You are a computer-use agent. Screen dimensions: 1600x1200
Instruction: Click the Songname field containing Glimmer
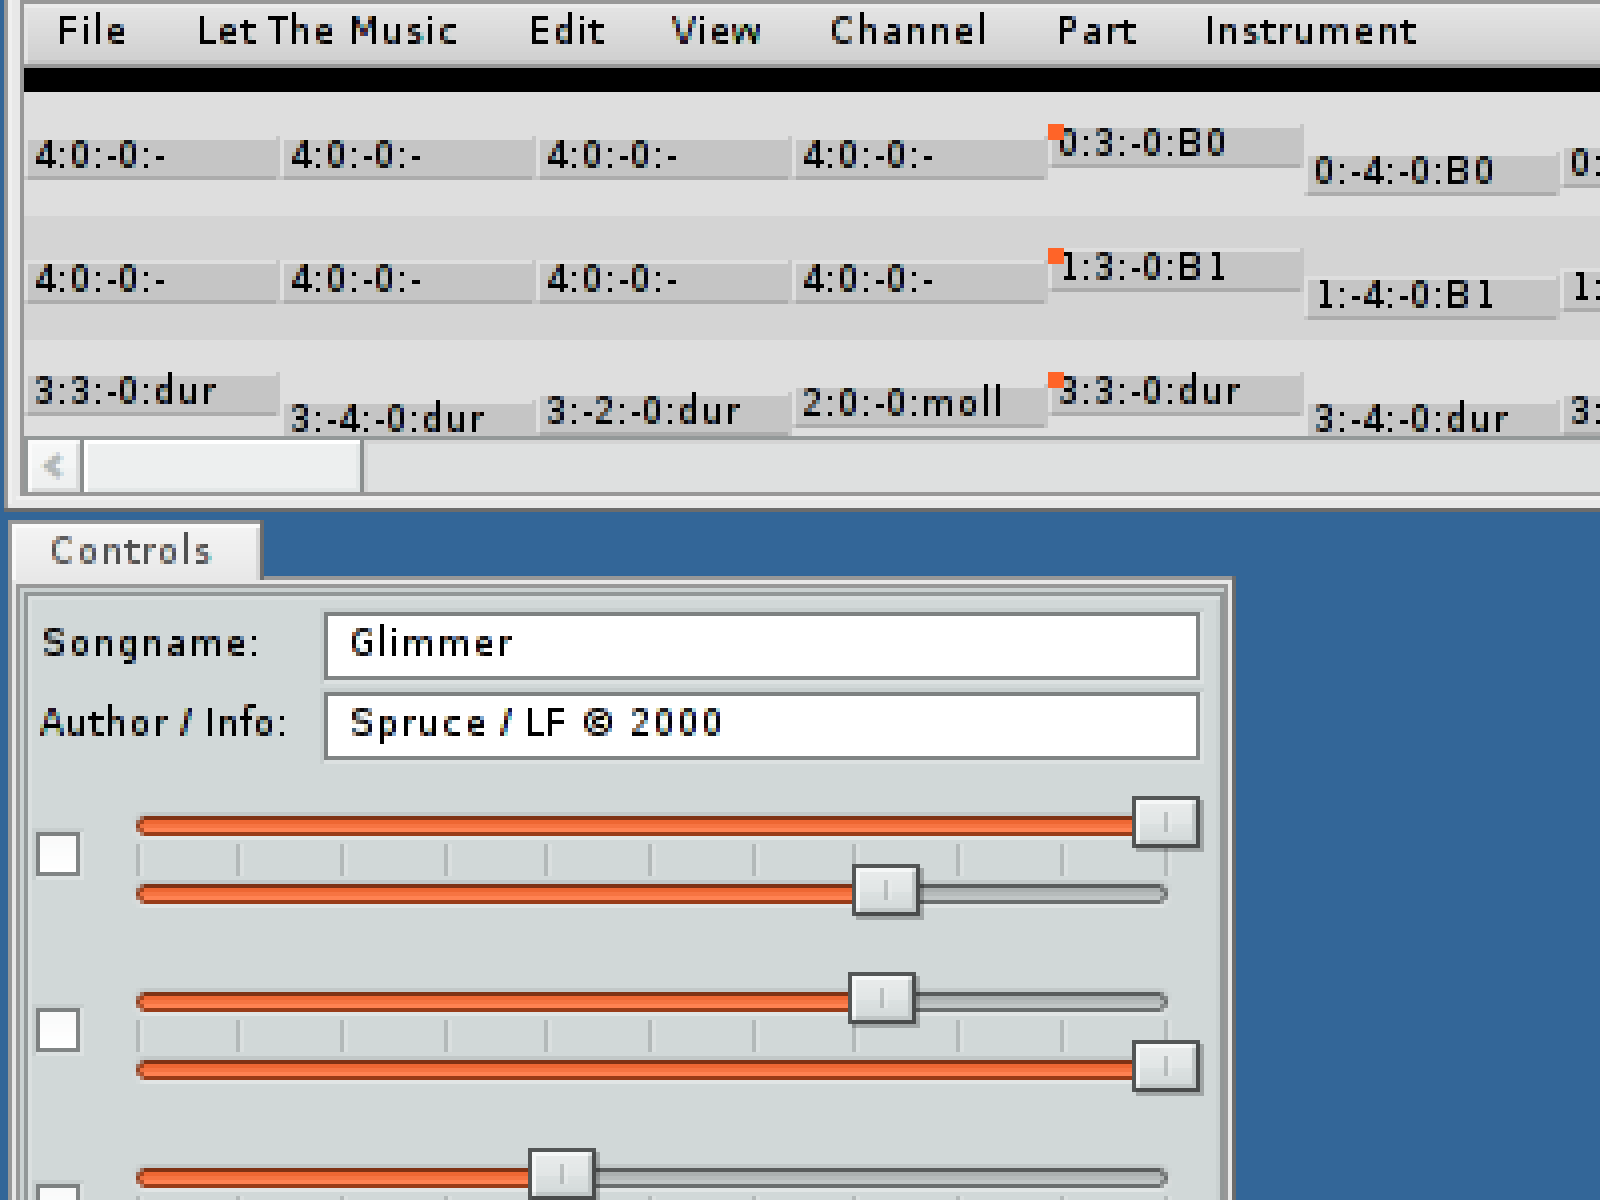click(x=762, y=645)
